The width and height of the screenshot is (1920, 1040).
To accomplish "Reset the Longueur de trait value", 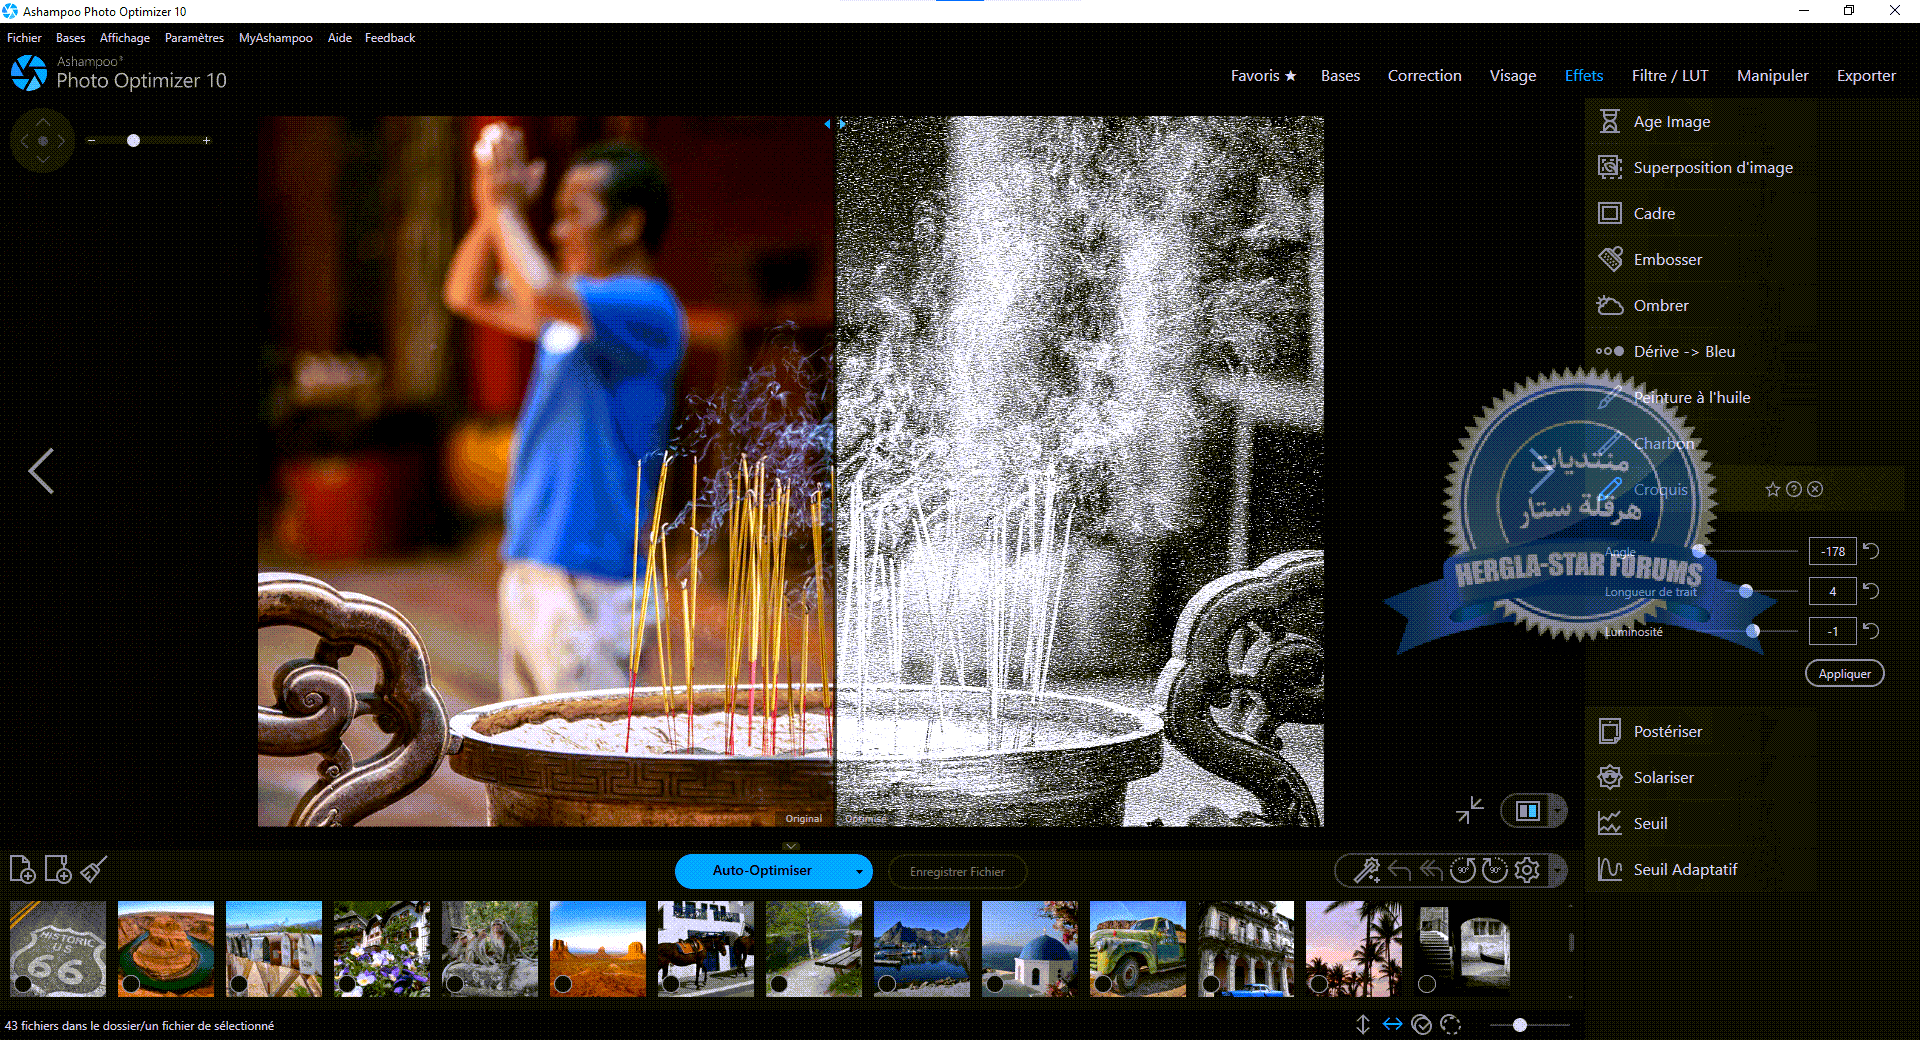I will [1872, 591].
